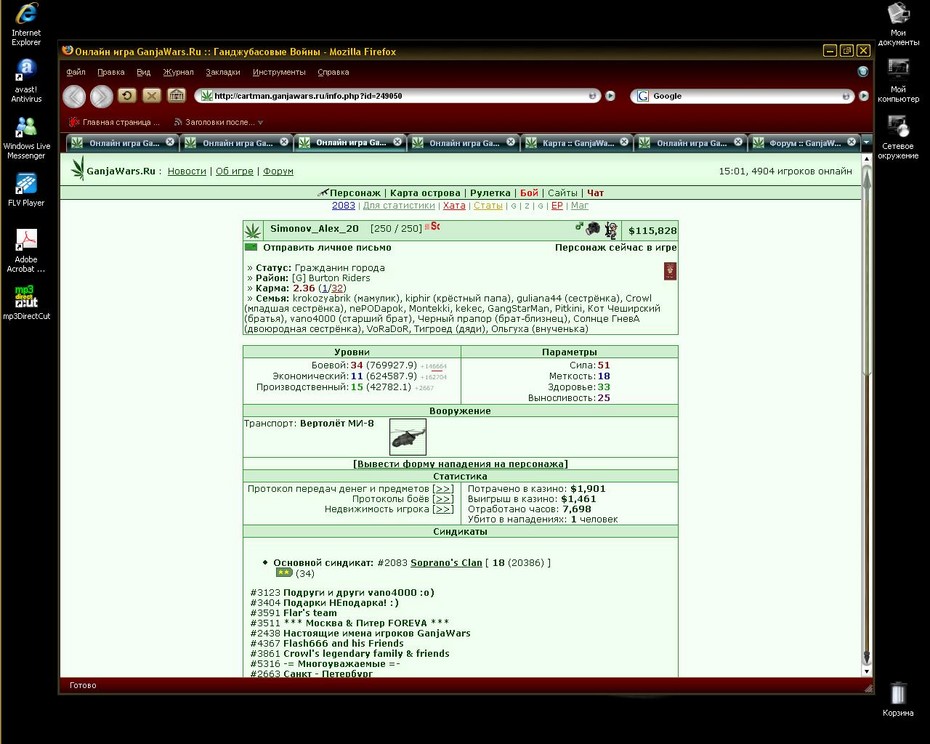Click the Маг link

point(579,205)
